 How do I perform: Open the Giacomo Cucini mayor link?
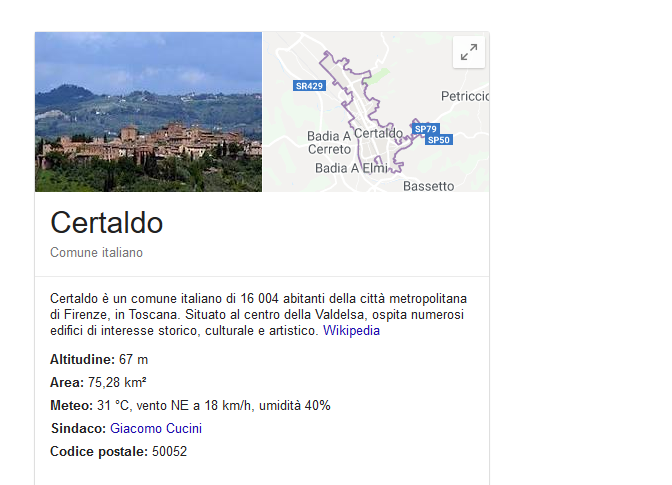156,428
